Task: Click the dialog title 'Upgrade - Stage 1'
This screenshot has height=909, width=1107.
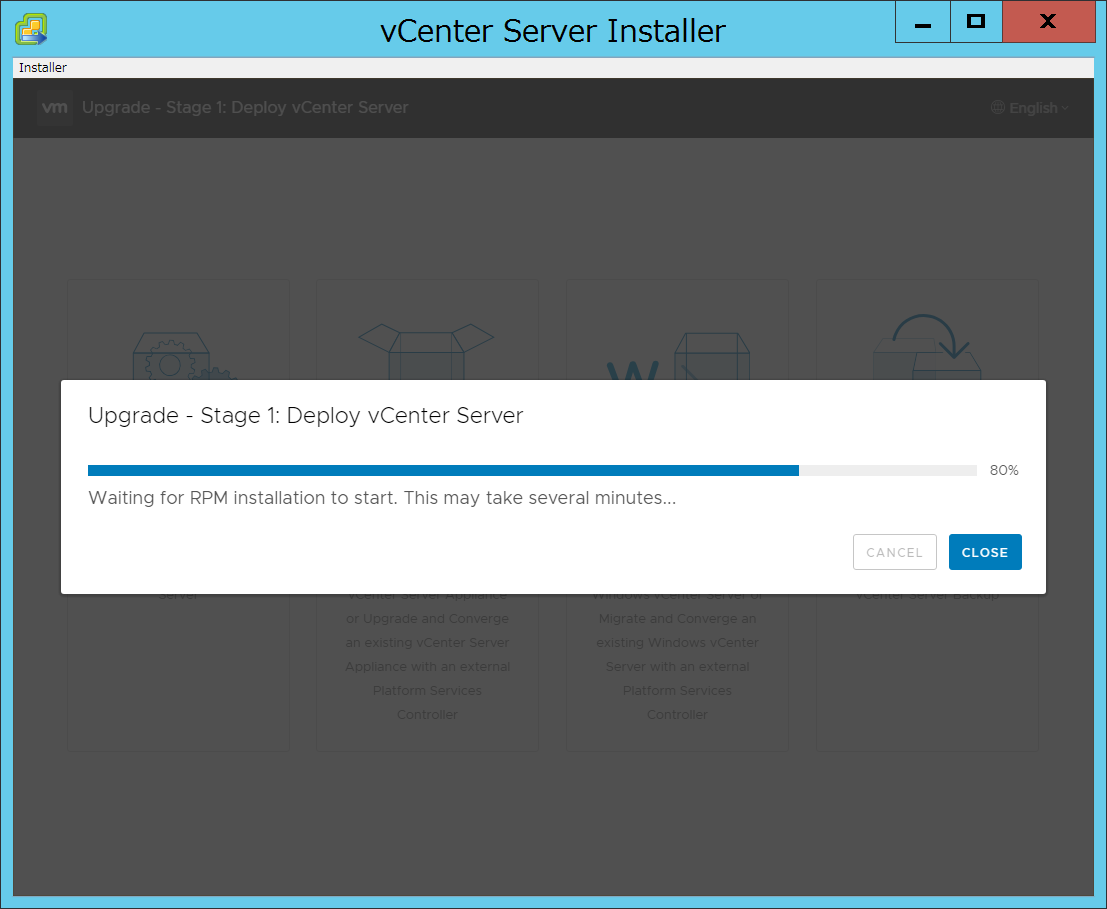Action: point(306,416)
